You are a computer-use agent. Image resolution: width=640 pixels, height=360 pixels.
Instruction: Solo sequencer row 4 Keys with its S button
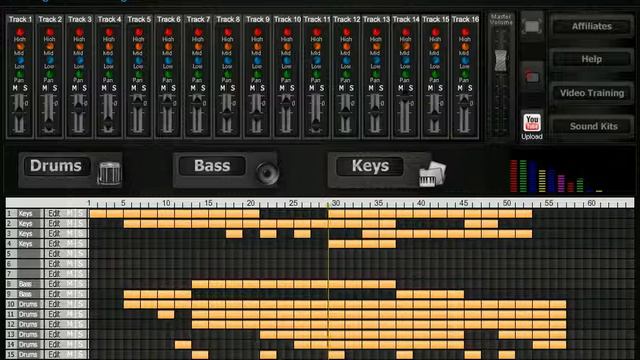(x=80, y=244)
